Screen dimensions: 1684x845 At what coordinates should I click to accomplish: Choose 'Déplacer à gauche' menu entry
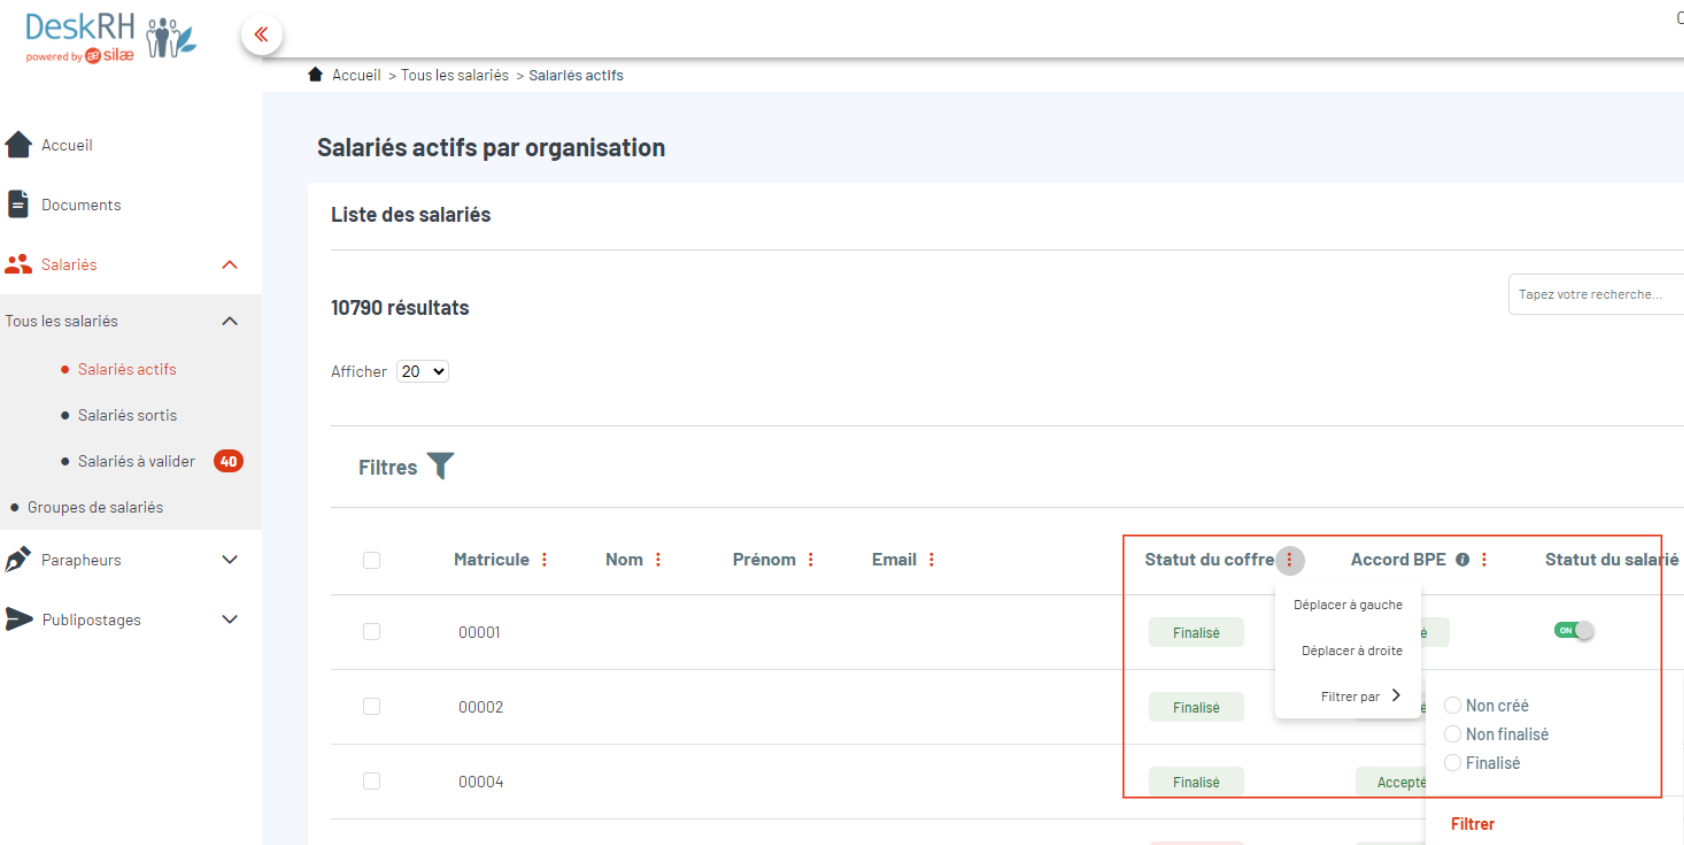(x=1347, y=605)
